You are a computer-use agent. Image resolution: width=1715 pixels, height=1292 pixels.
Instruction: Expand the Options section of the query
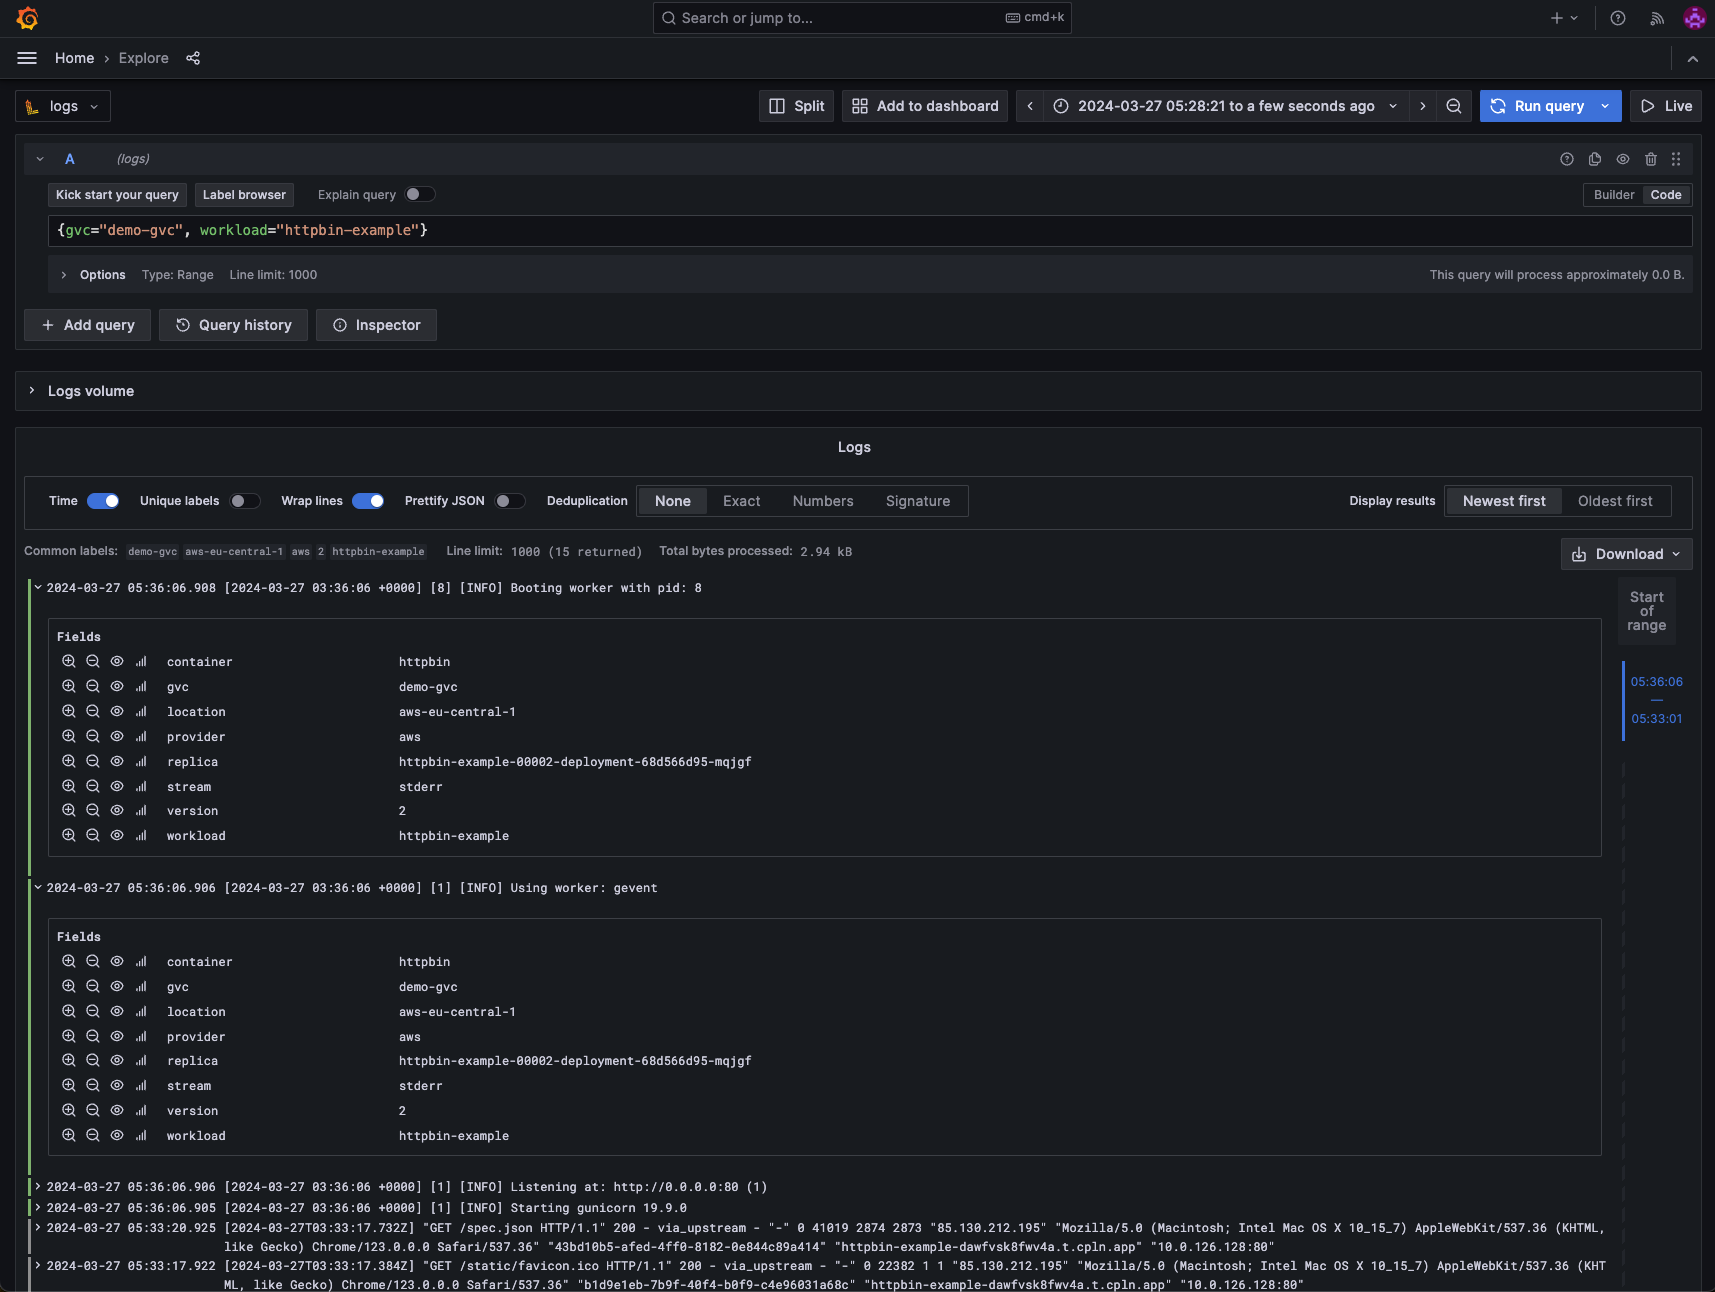93,275
